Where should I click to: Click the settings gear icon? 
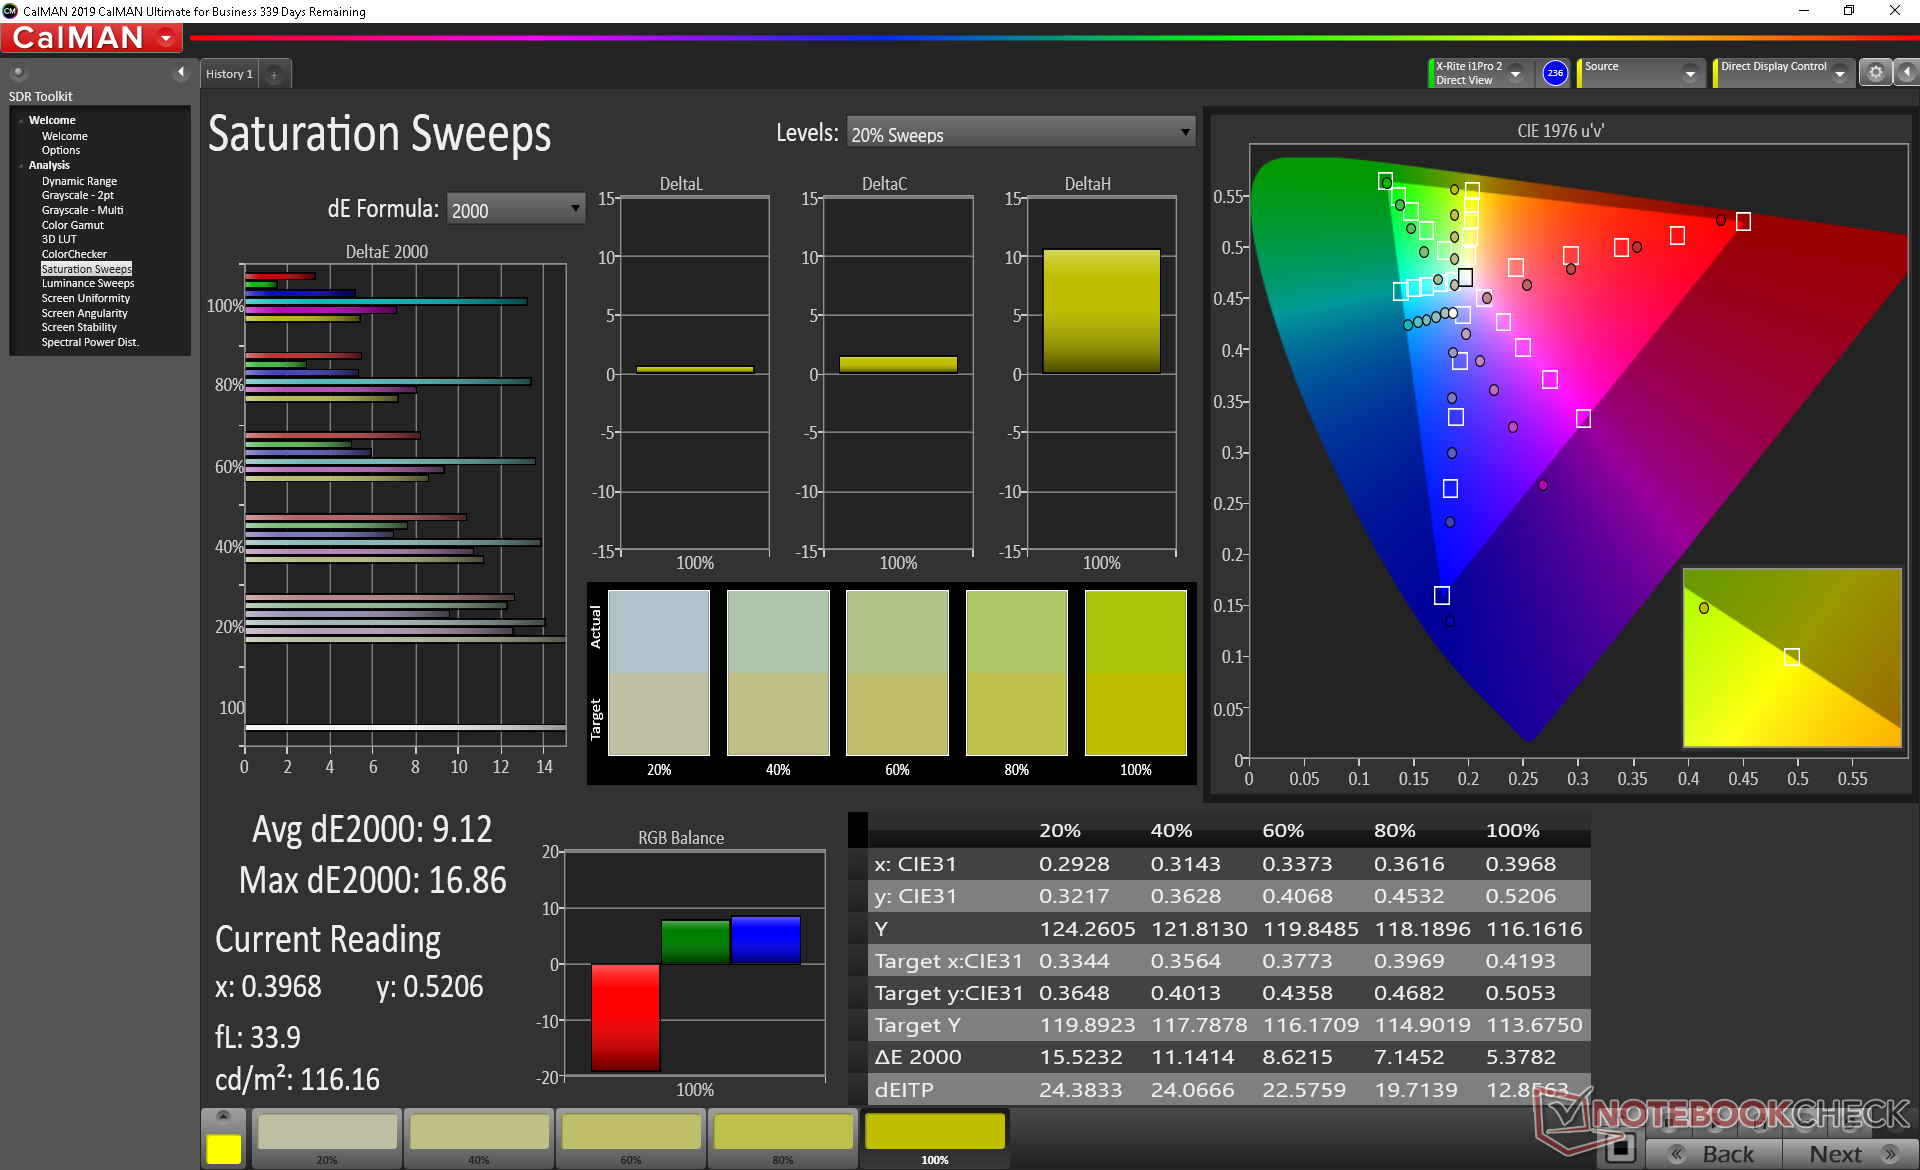(x=1875, y=73)
